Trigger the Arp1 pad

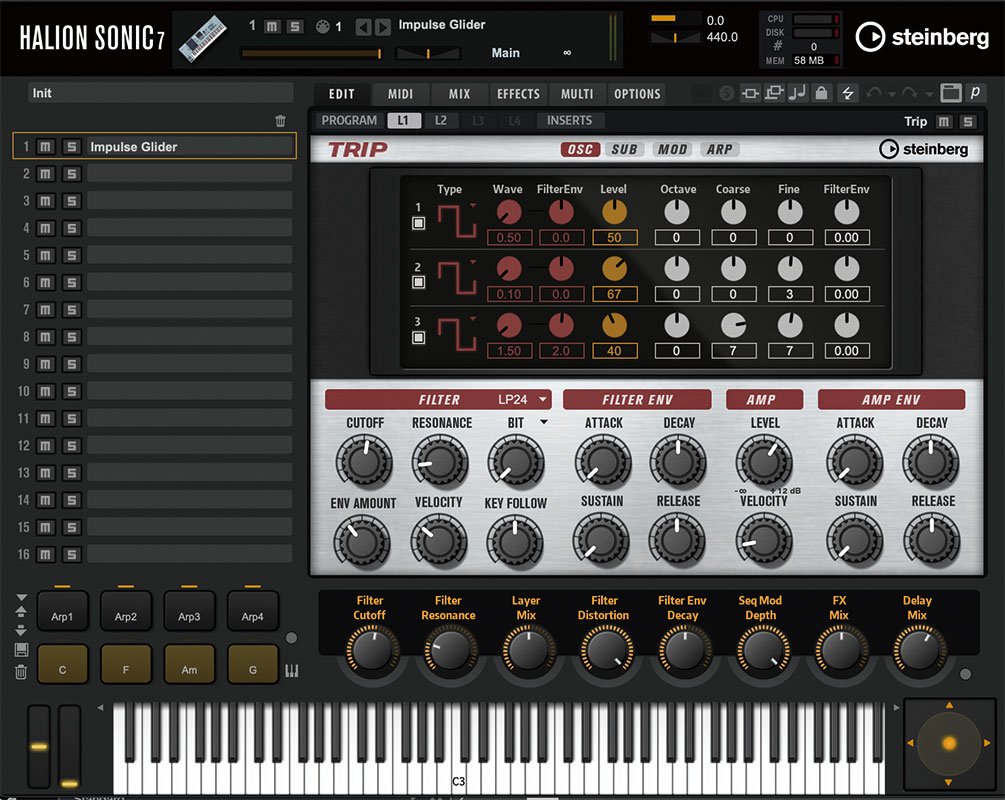(62, 612)
